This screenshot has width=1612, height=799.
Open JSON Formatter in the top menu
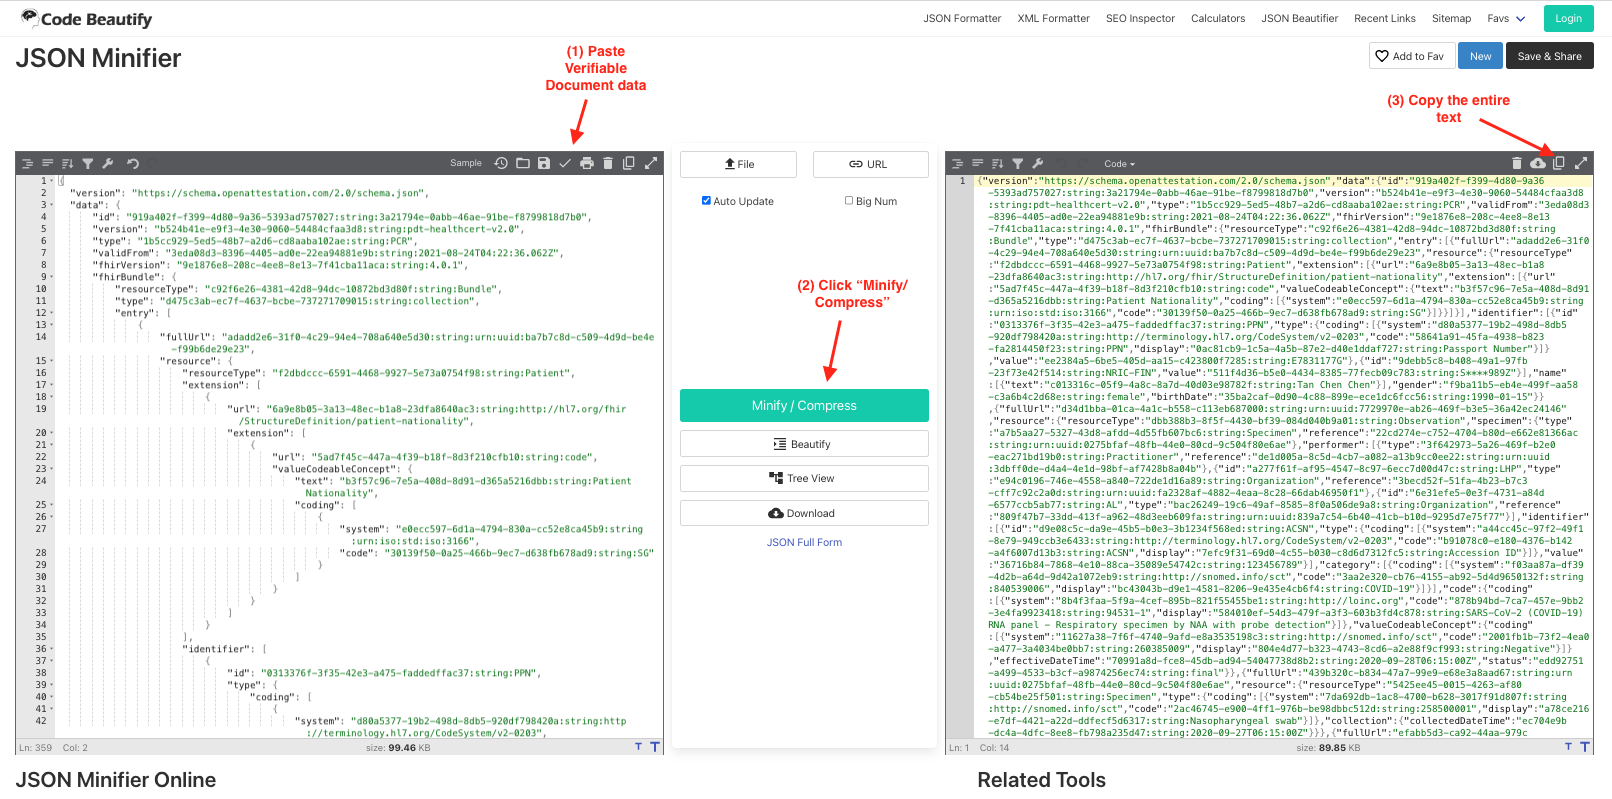click(x=962, y=18)
